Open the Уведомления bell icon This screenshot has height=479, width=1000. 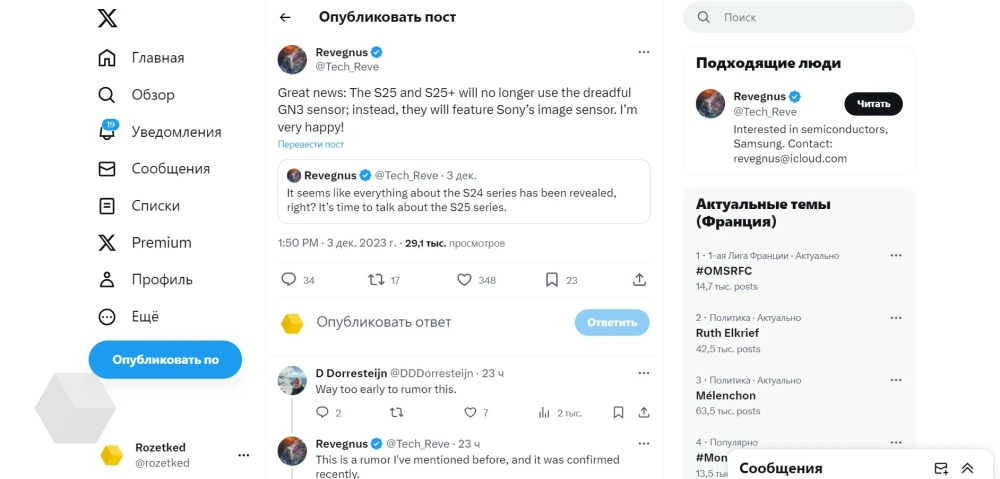pyautogui.click(x=107, y=132)
